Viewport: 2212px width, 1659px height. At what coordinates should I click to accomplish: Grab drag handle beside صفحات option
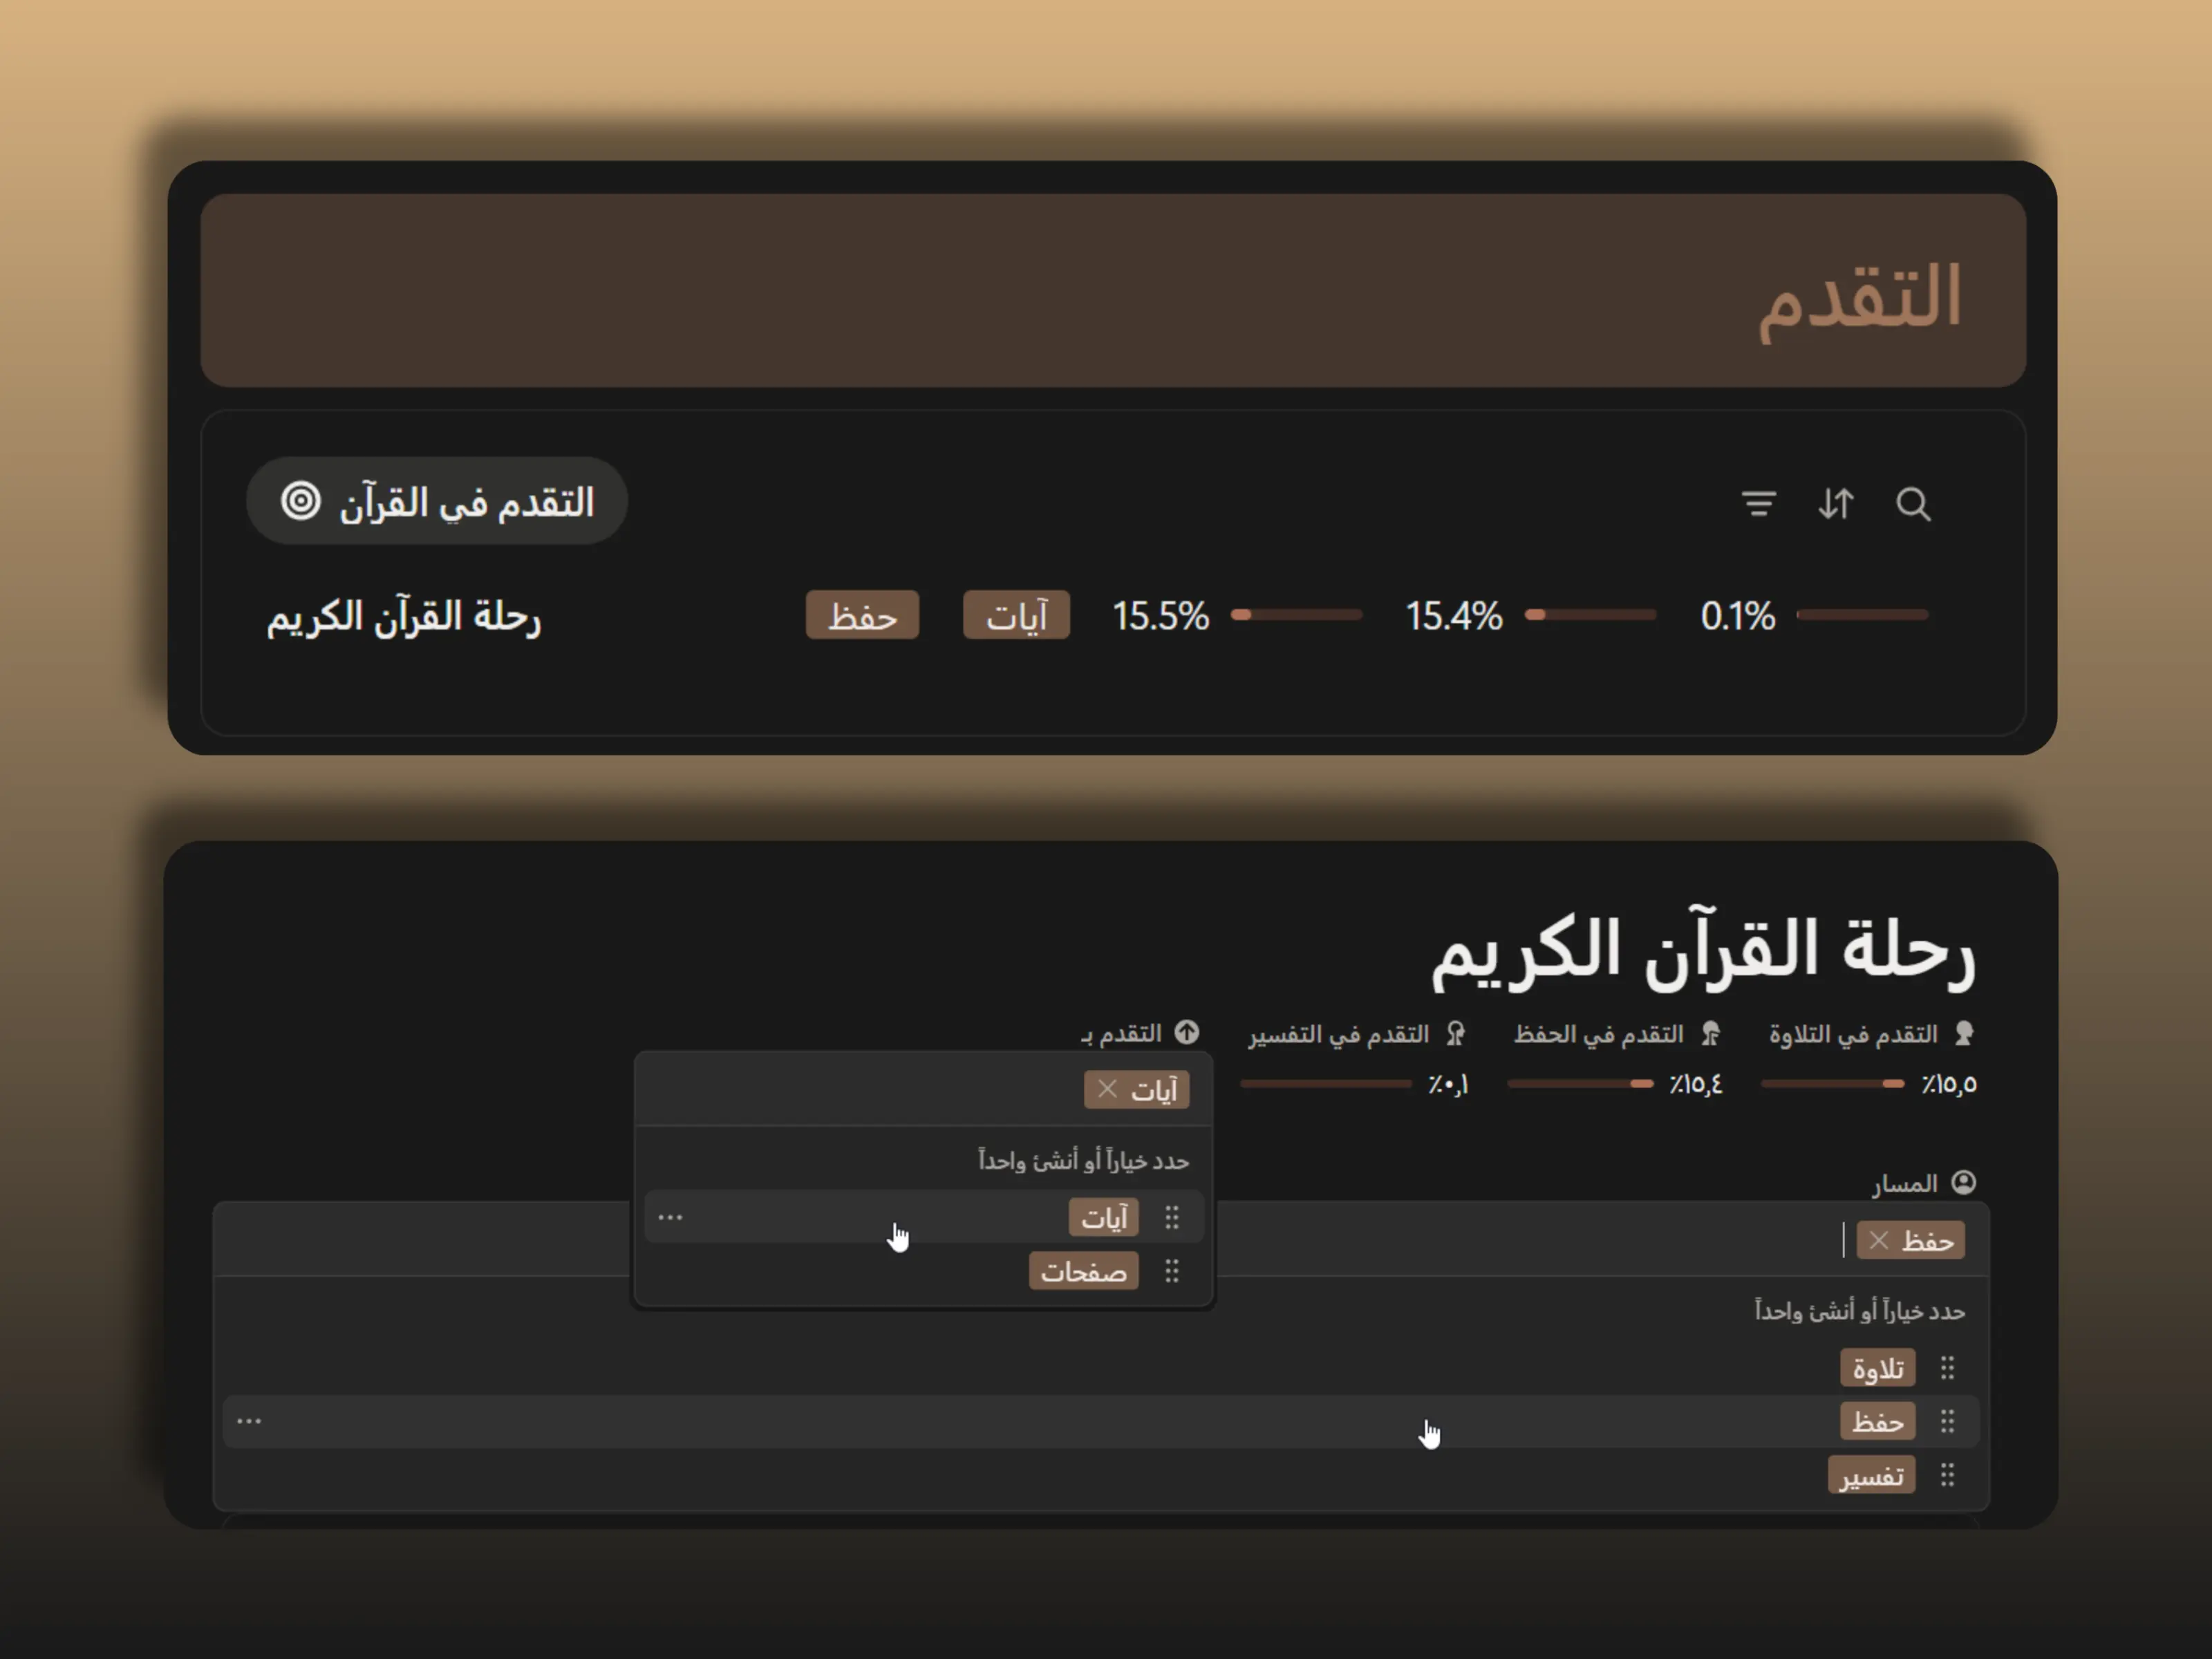1172,1271
